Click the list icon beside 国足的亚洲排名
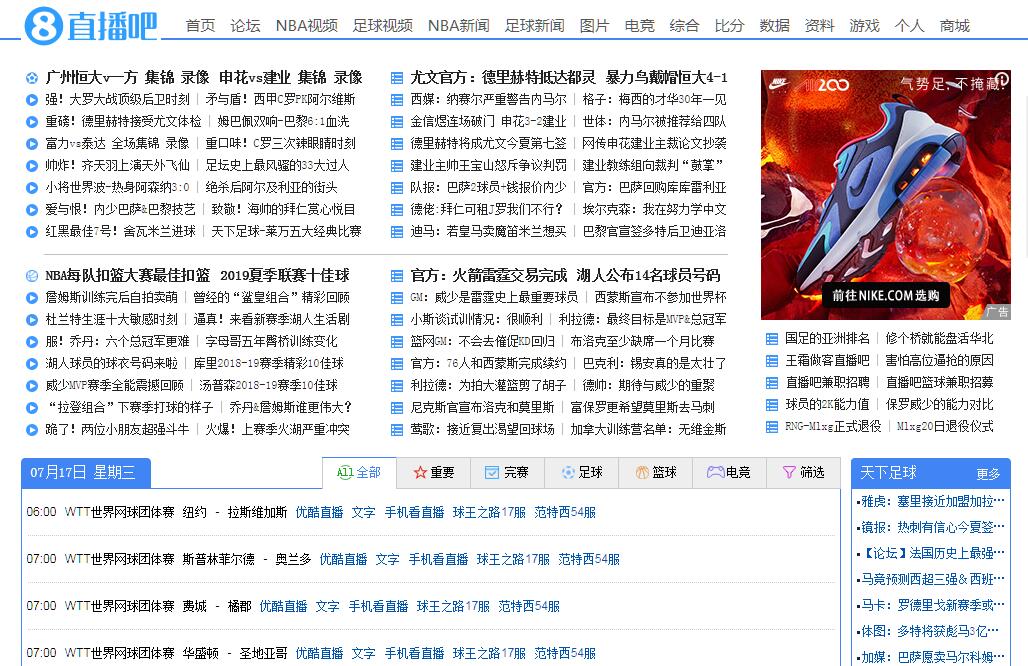The width and height of the screenshot is (1028, 666). 771,339
